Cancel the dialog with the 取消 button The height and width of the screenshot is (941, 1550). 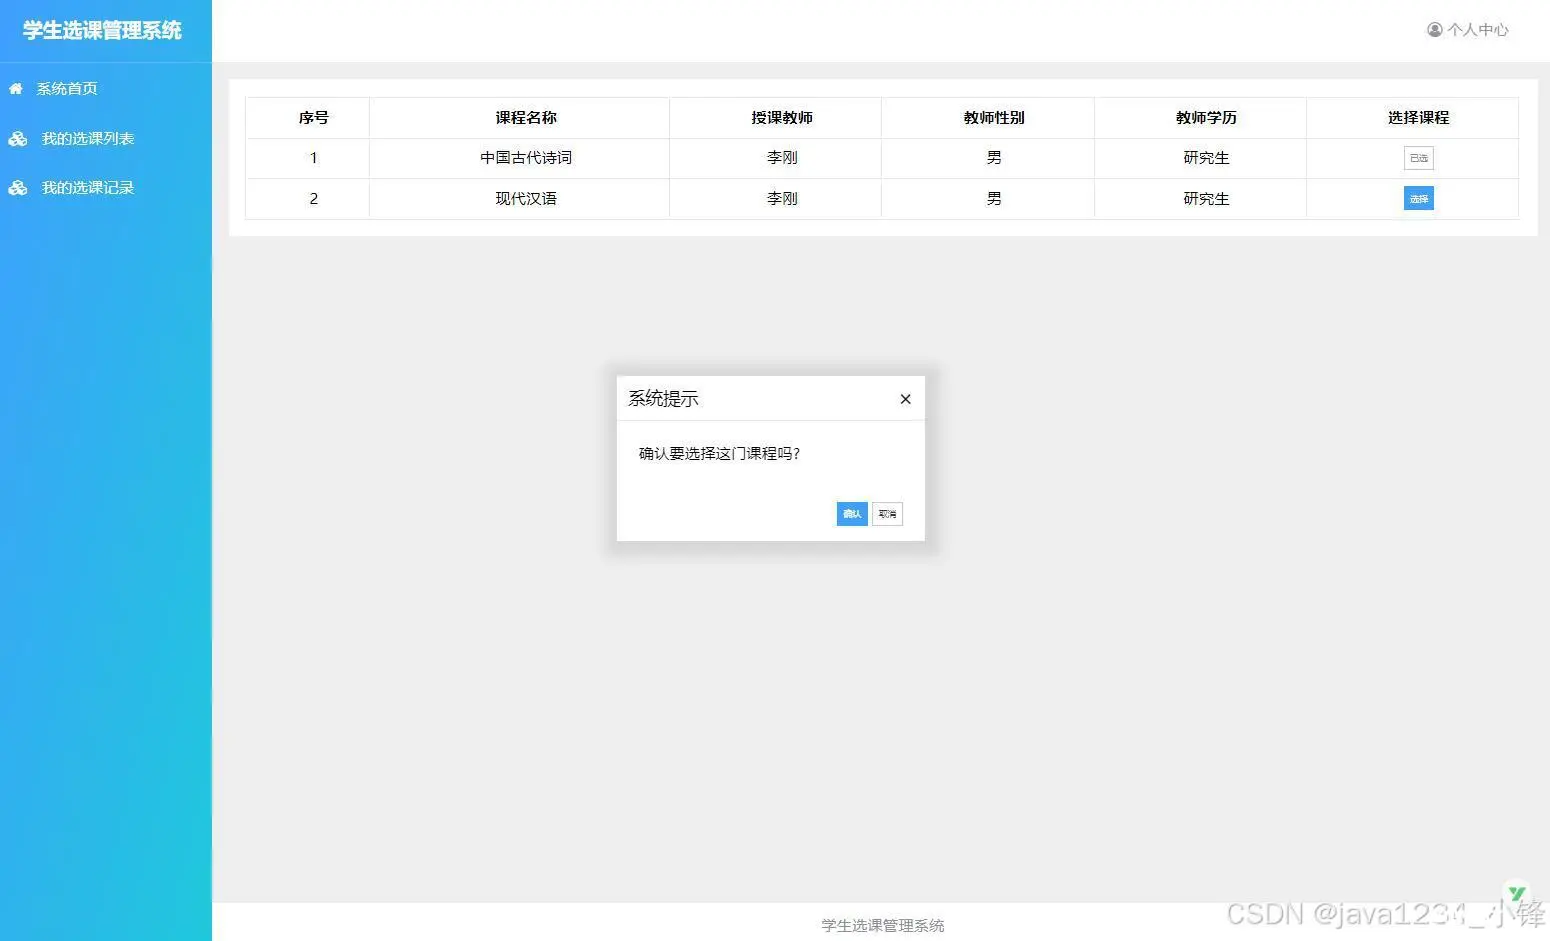coord(887,514)
